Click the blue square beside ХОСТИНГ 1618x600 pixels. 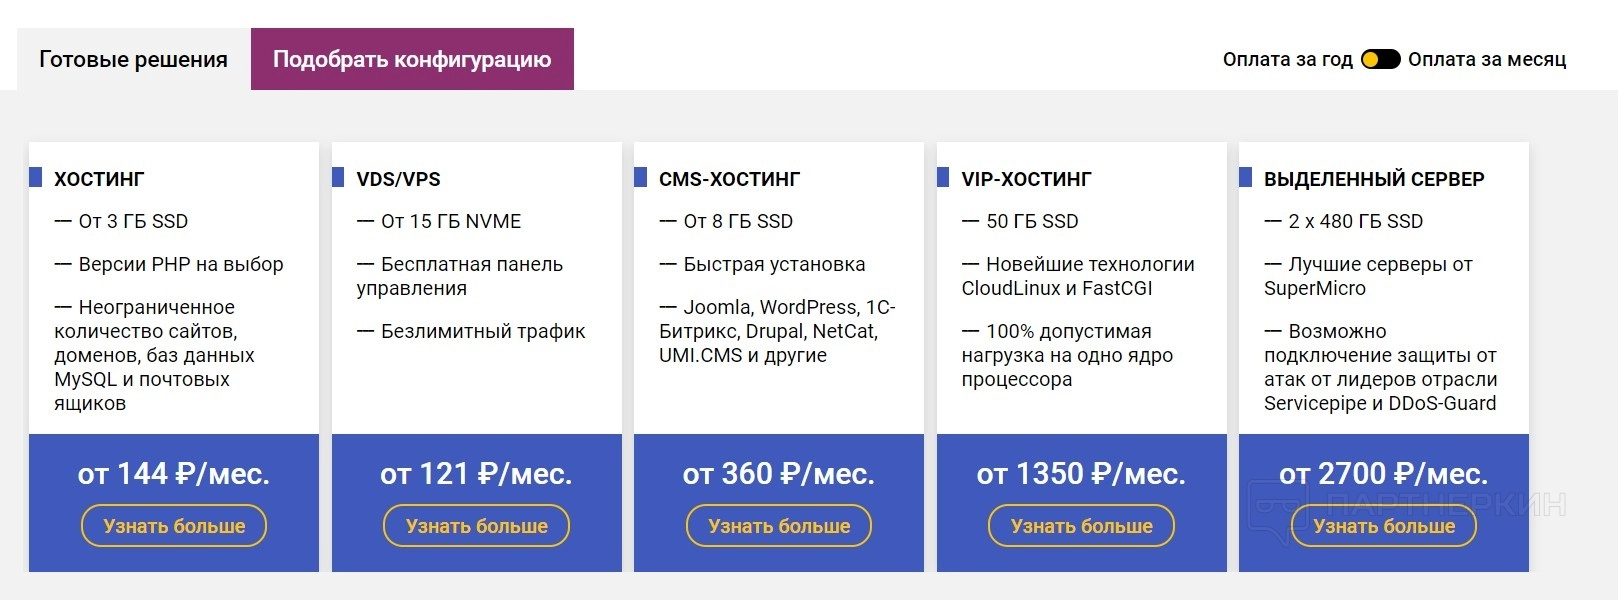[x=36, y=177]
